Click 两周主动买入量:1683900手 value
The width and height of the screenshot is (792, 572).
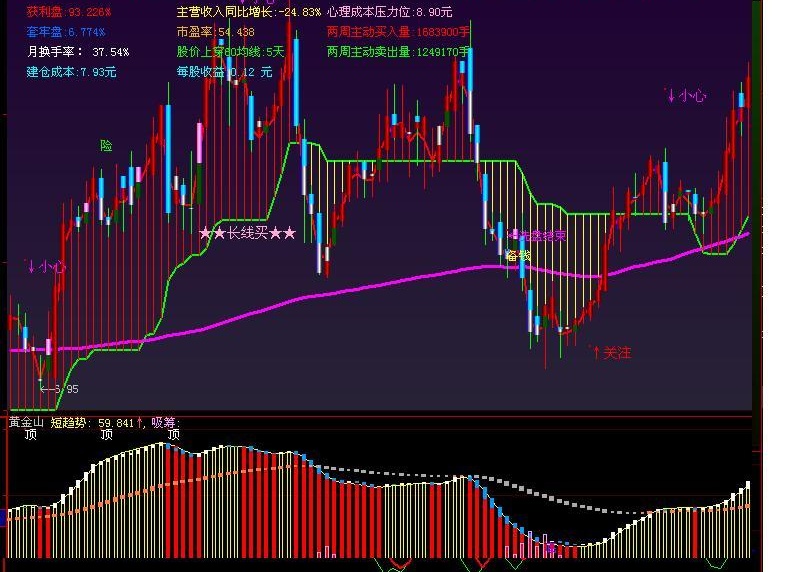click(398, 32)
